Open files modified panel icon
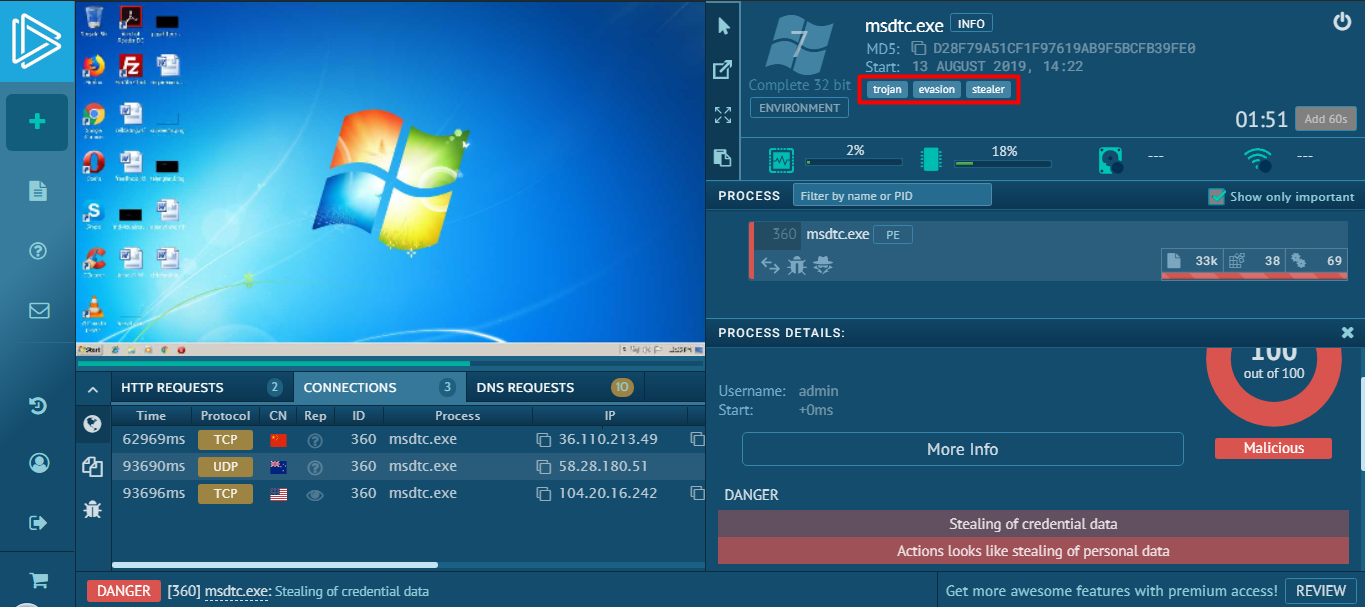The image size is (1365, 607). [x=92, y=466]
